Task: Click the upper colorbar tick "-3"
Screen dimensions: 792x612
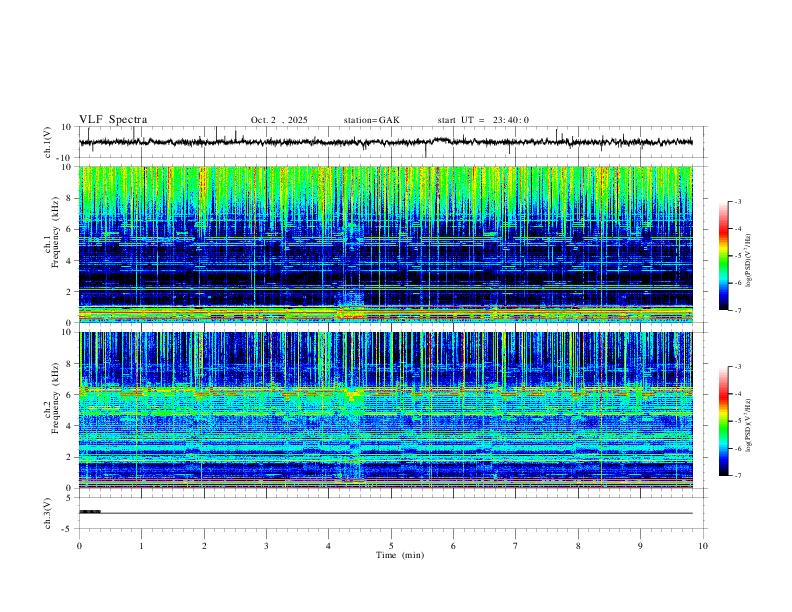Action: point(737,201)
